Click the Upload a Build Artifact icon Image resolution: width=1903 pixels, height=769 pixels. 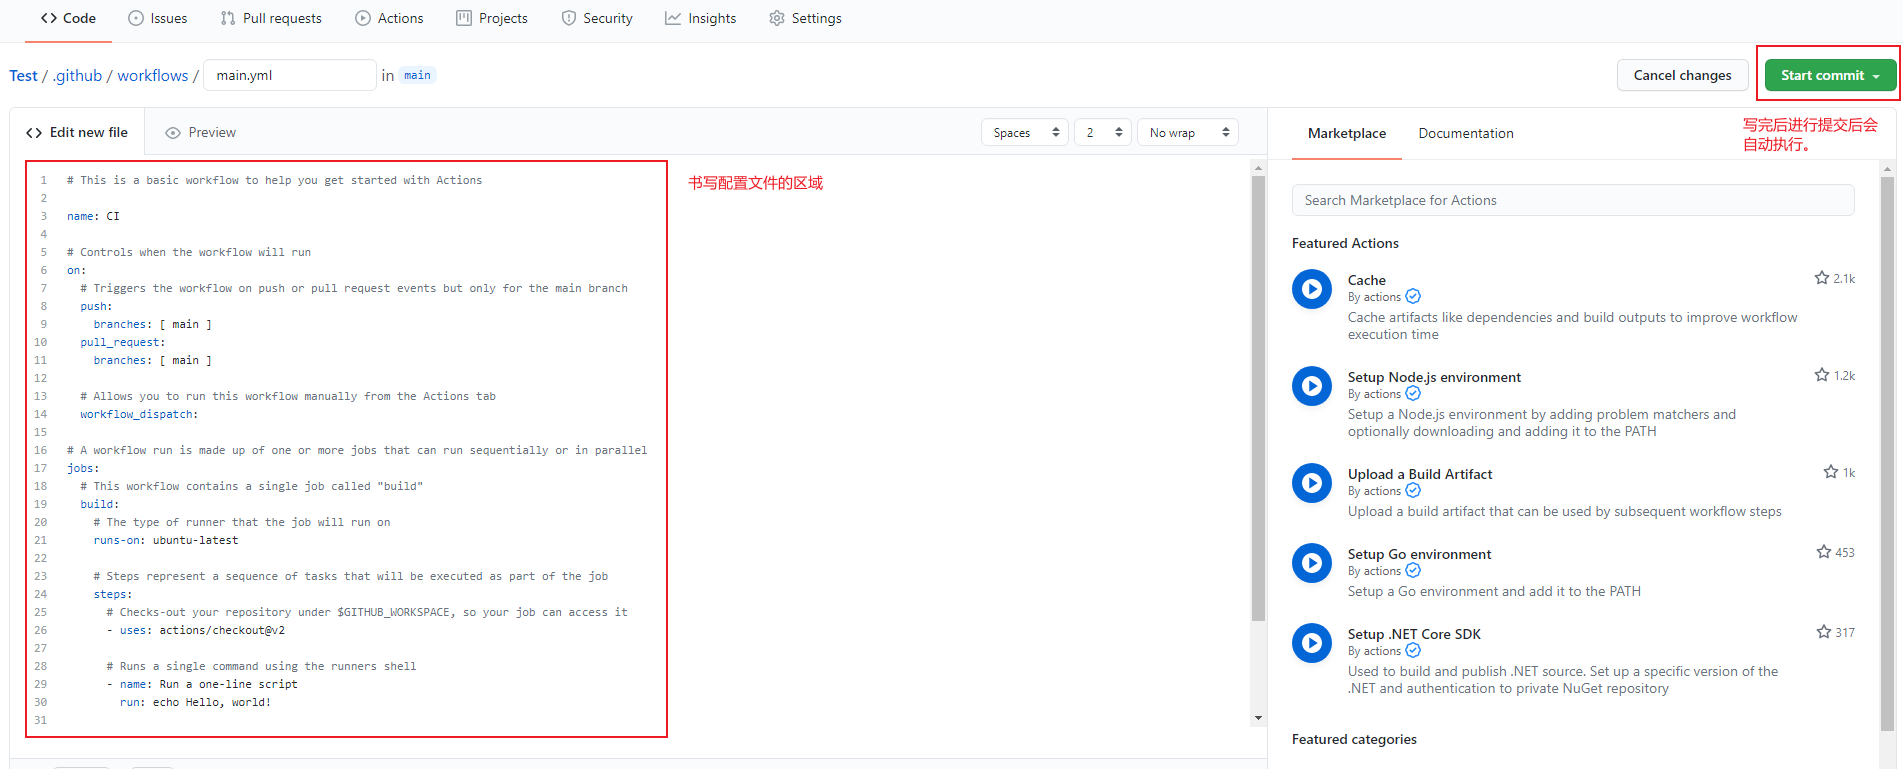pyautogui.click(x=1311, y=483)
